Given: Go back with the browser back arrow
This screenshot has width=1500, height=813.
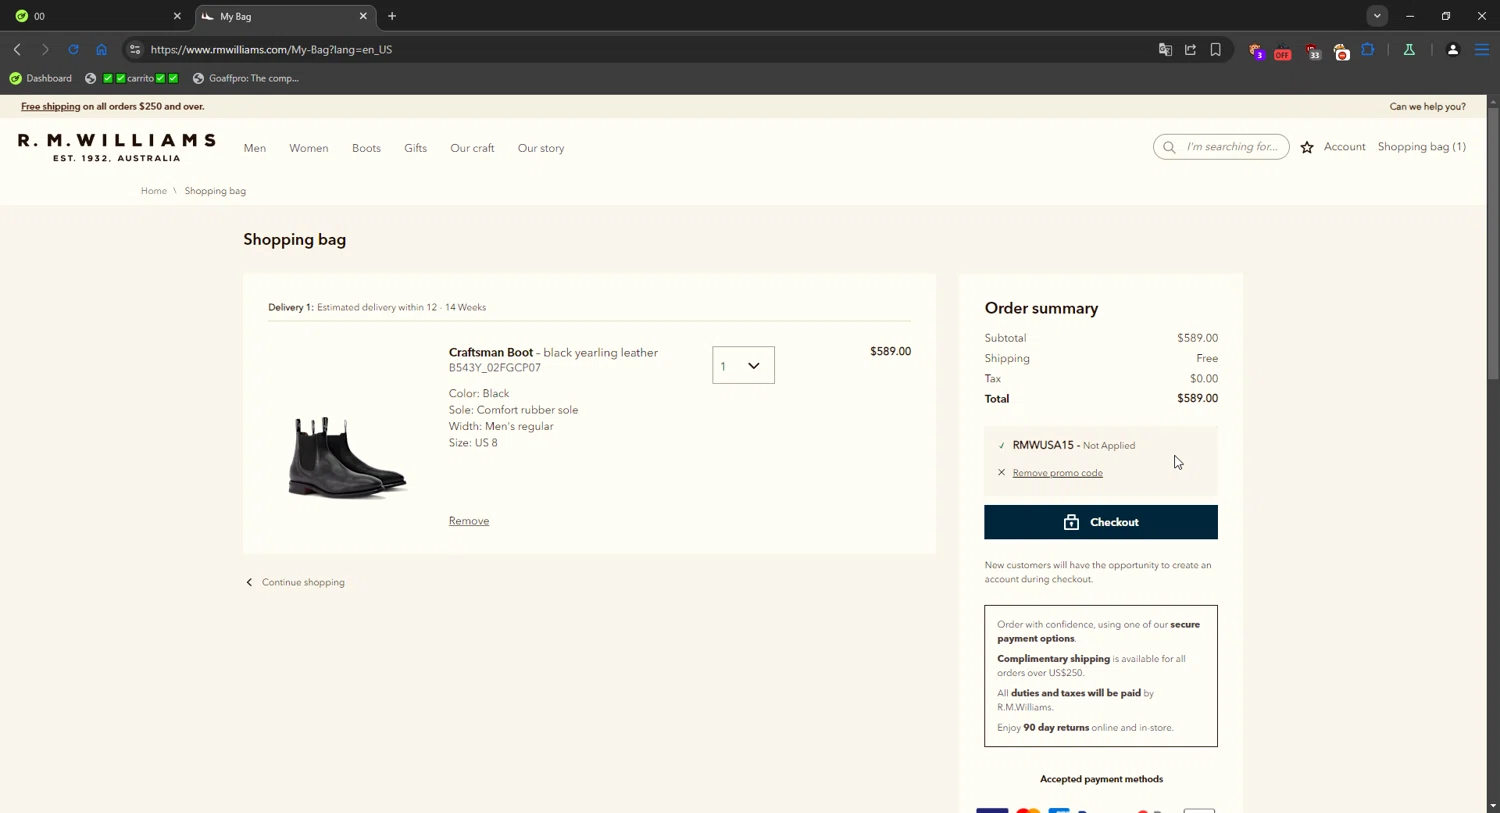Looking at the screenshot, I should pyautogui.click(x=17, y=49).
